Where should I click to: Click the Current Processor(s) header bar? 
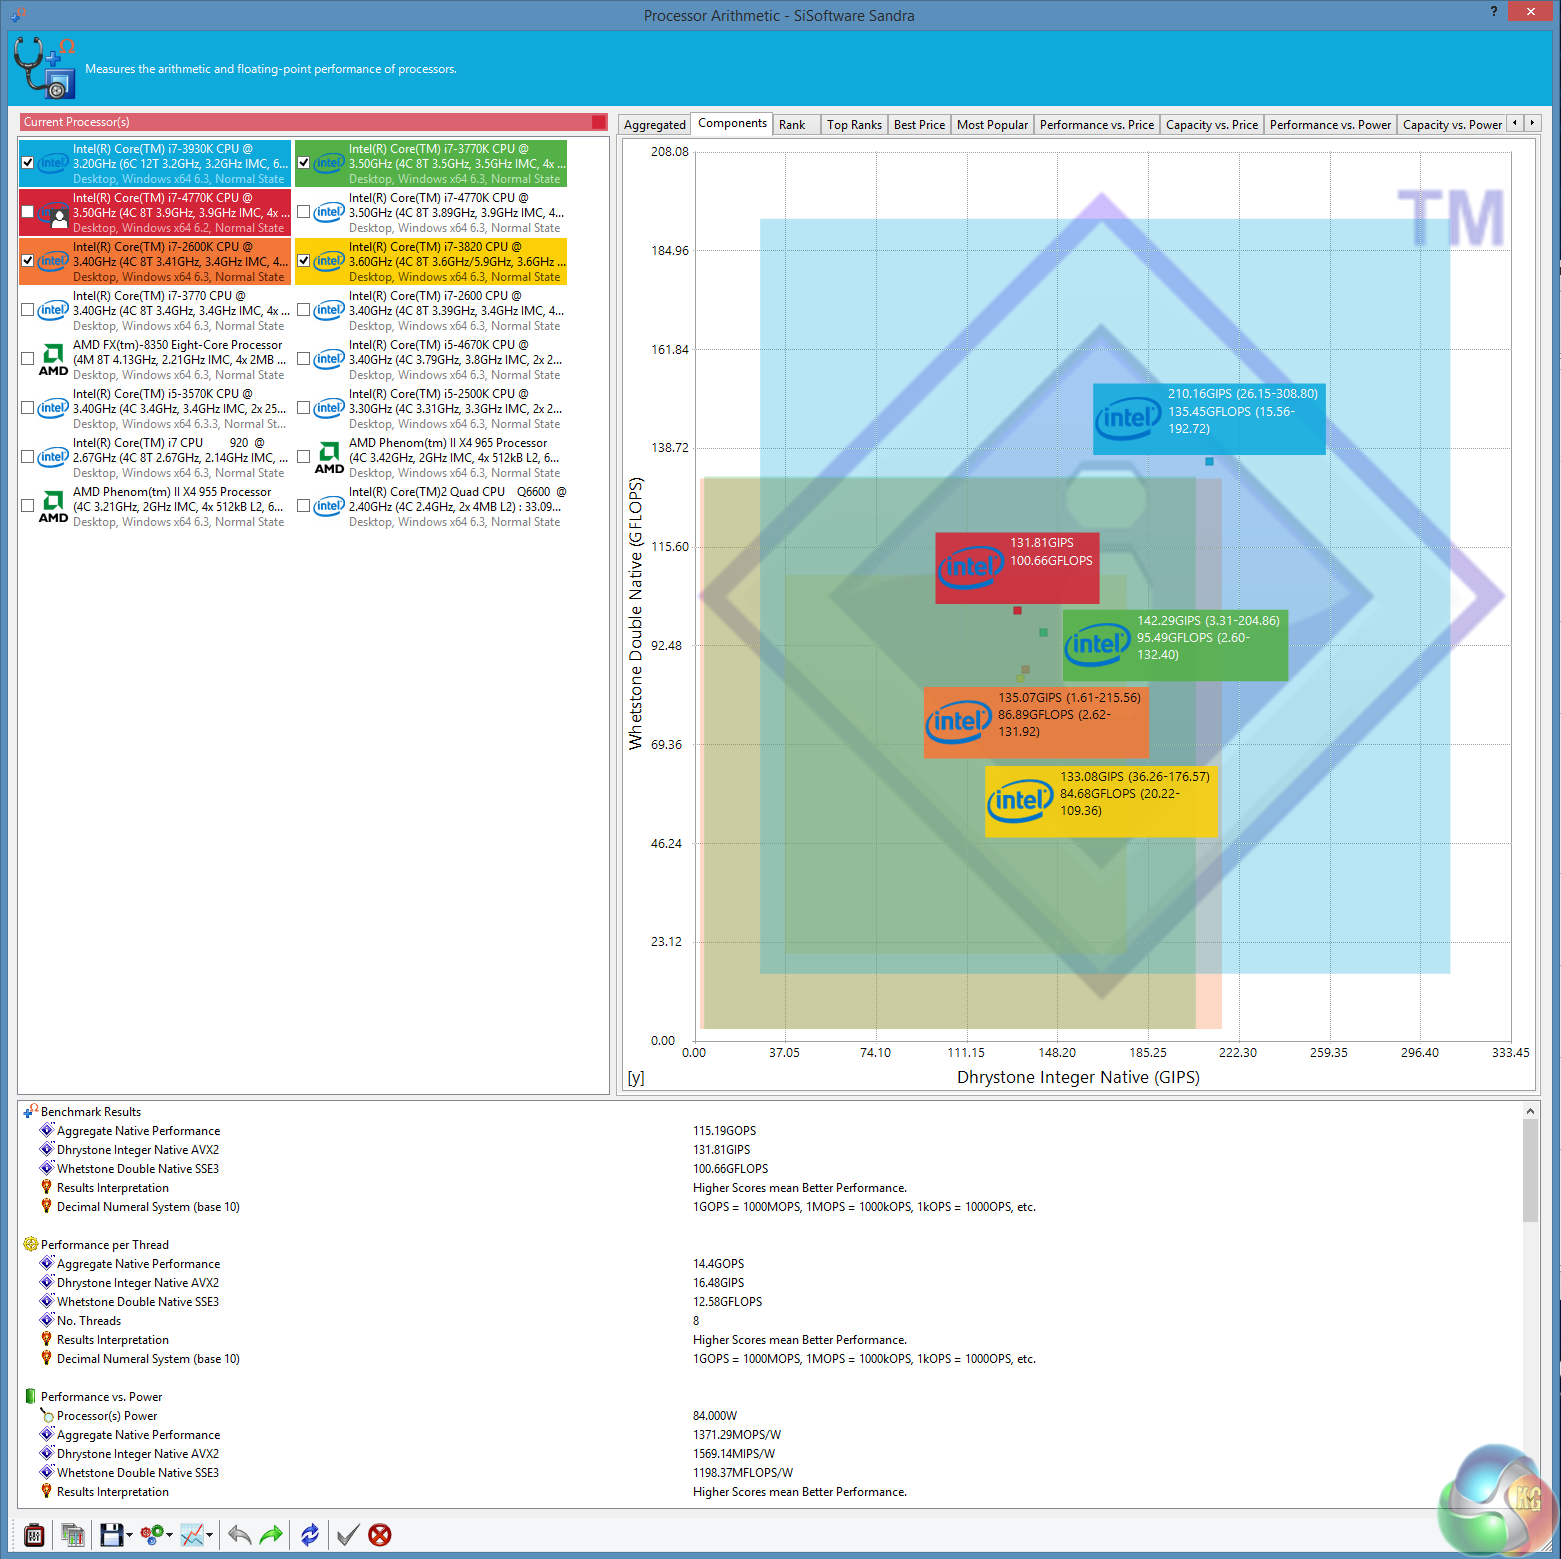click(x=314, y=122)
